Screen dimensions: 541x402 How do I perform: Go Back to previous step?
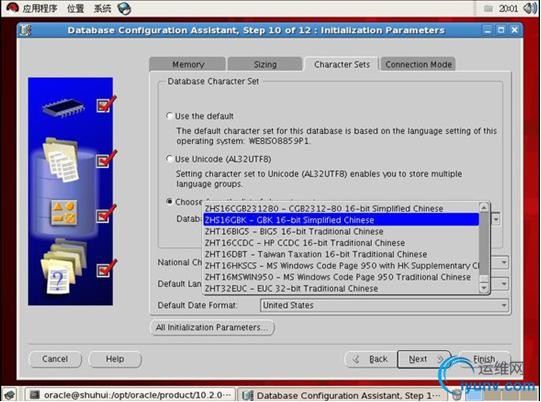tap(371, 359)
